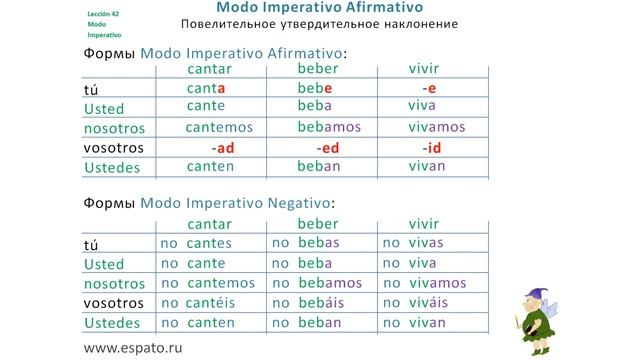Click the affirmative bebamos cell
Screen dimensions: 640x360
(329, 127)
